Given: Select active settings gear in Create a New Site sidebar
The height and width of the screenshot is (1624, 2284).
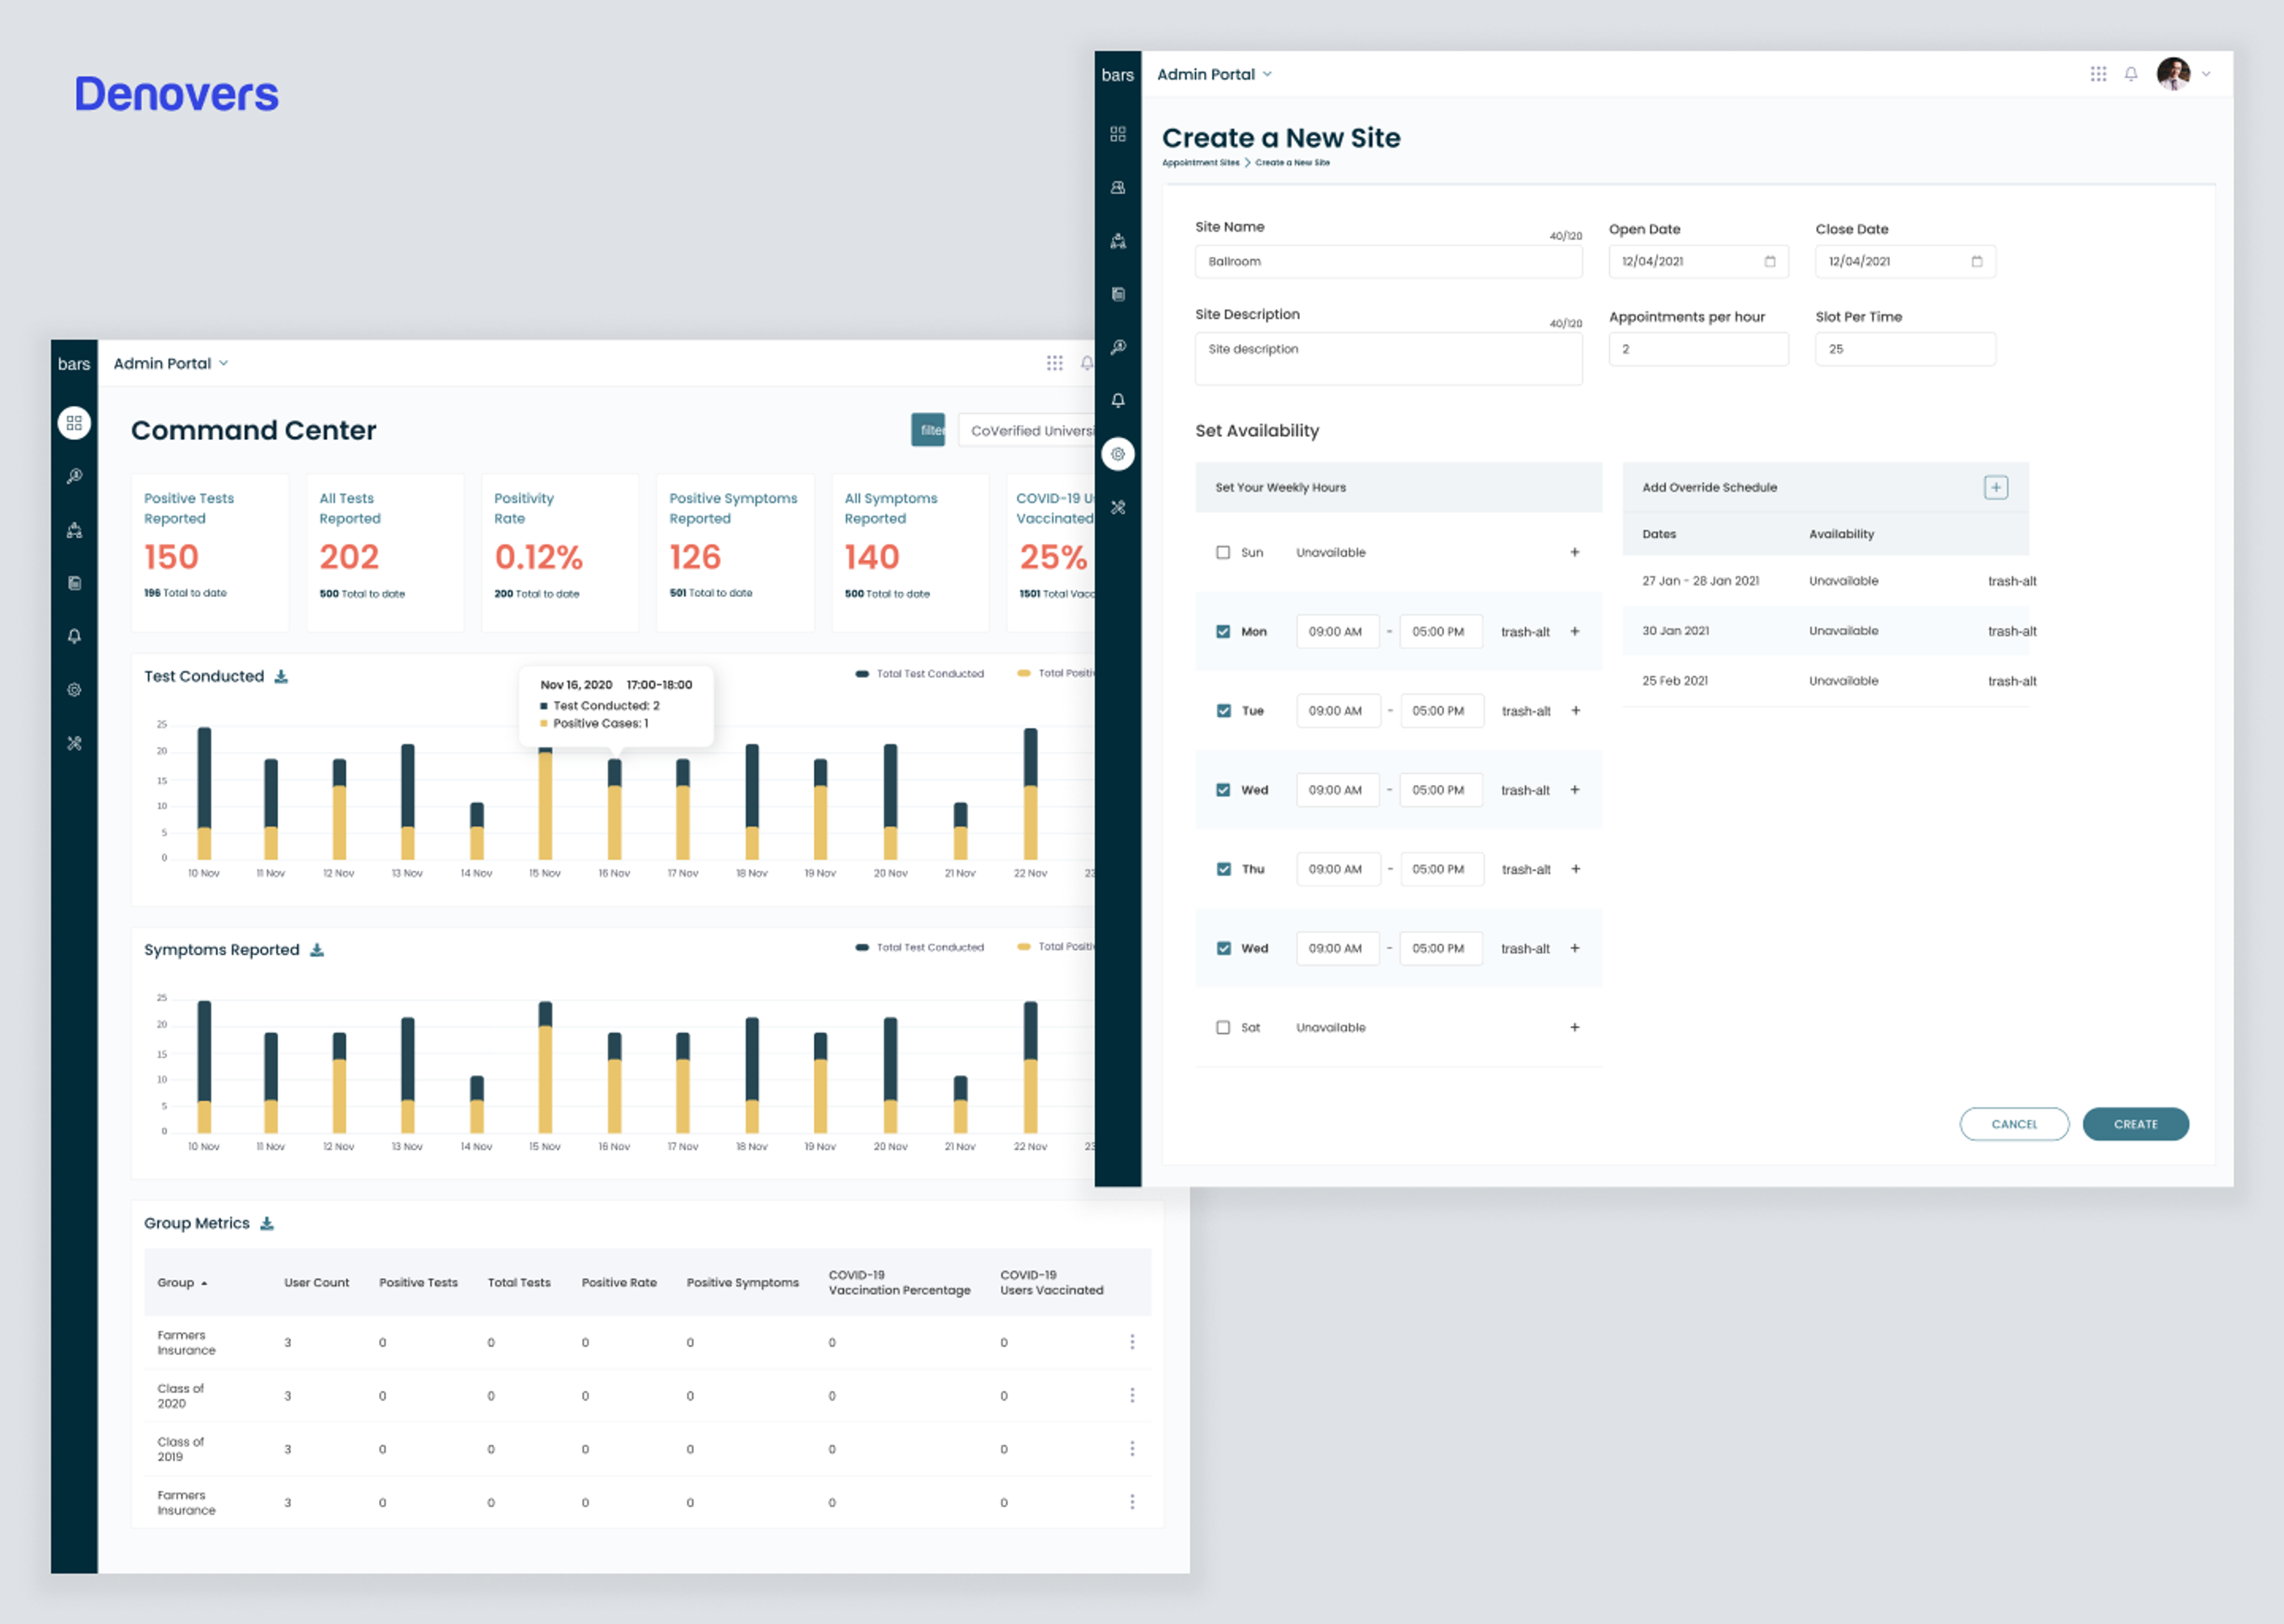Looking at the screenshot, I should pos(1117,454).
